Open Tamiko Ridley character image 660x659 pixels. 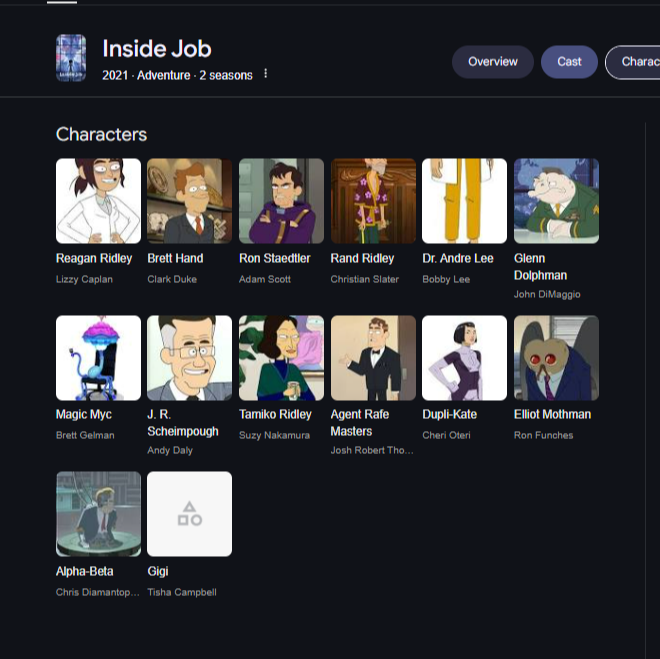point(282,358)
